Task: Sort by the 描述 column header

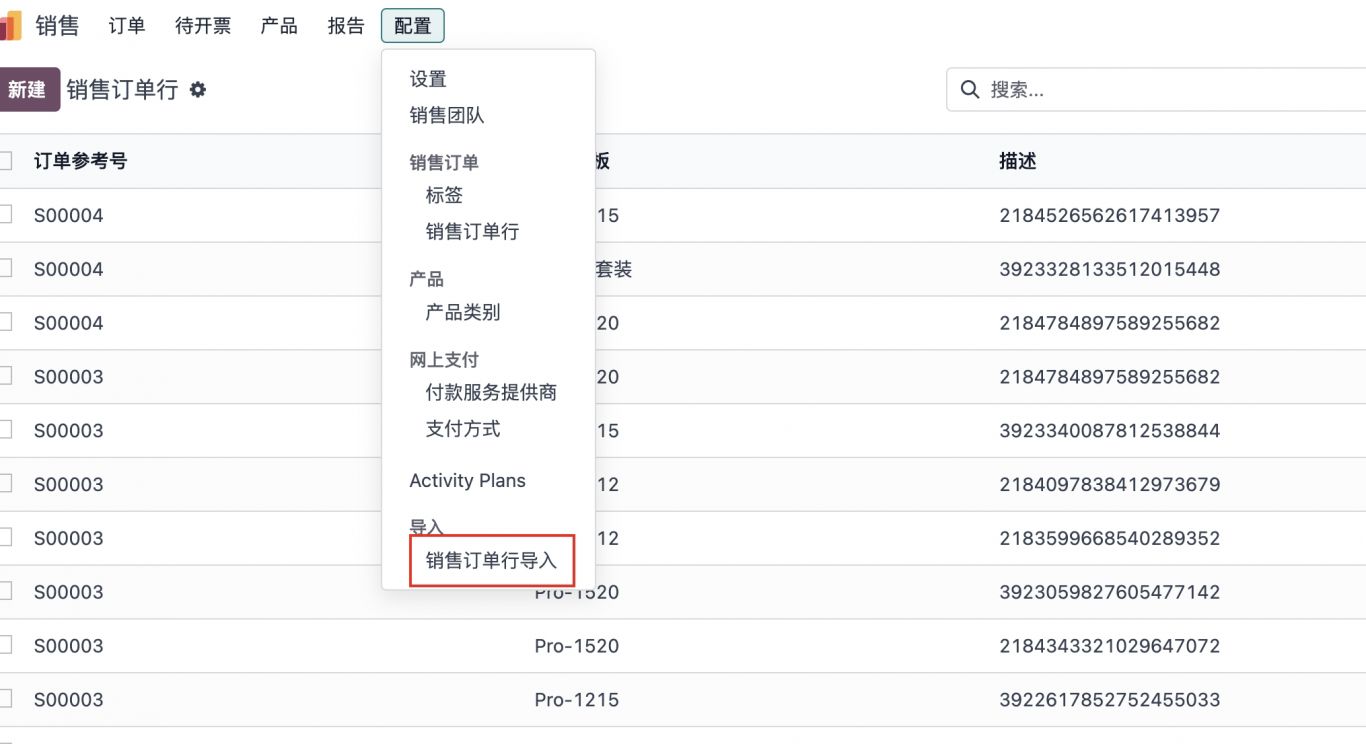Action: click(1018, 161)
